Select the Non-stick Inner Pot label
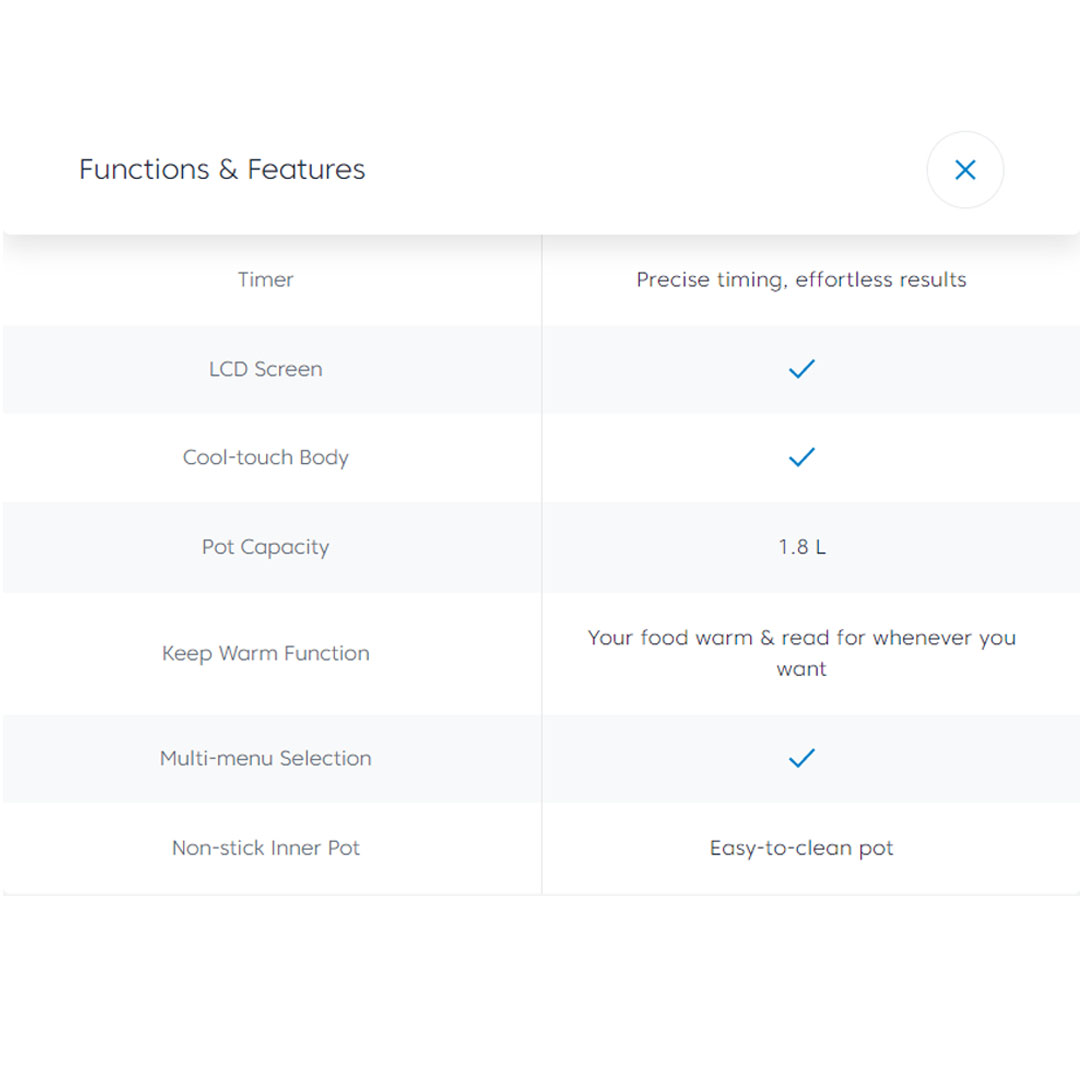Viewport: 1080px width, 1080px height. coord(266,848)
